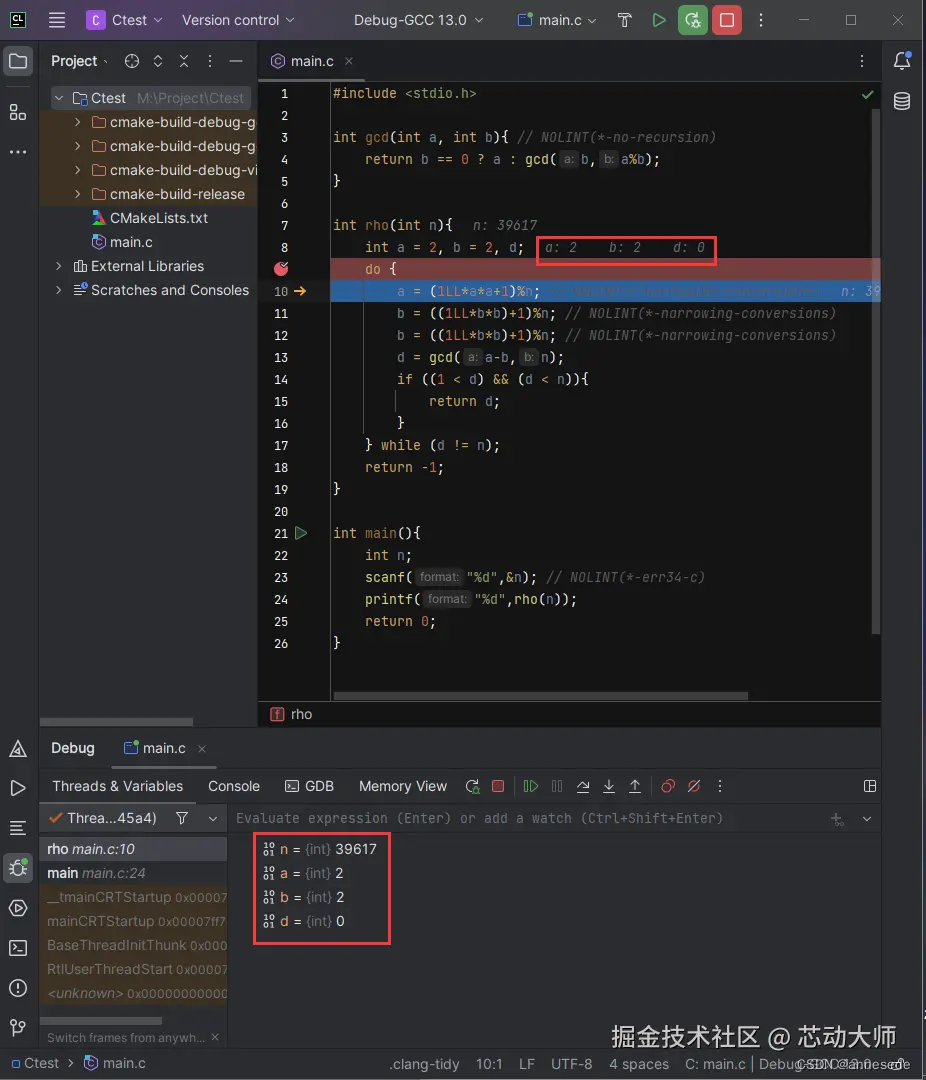Click Resume Program in debug toolbar

[x=531, y=786]
